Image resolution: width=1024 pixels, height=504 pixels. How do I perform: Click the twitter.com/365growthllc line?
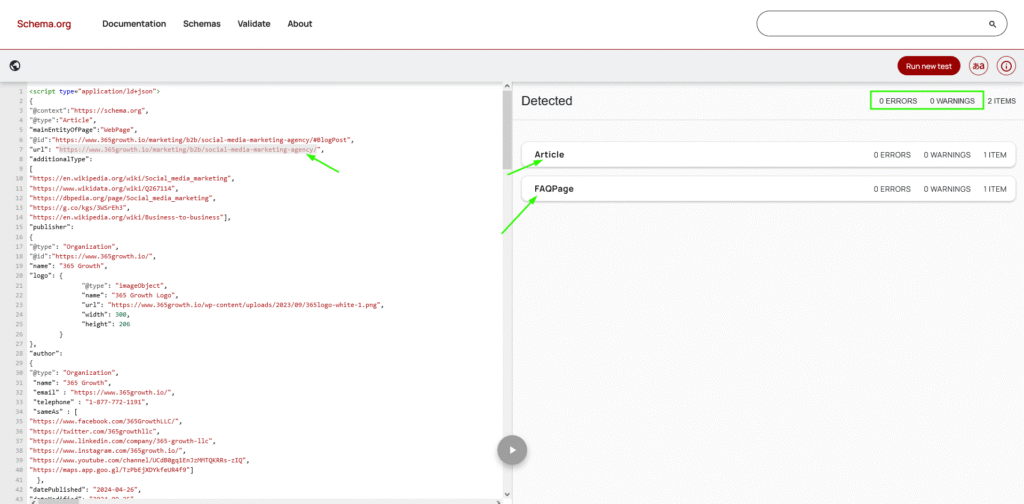94,431
